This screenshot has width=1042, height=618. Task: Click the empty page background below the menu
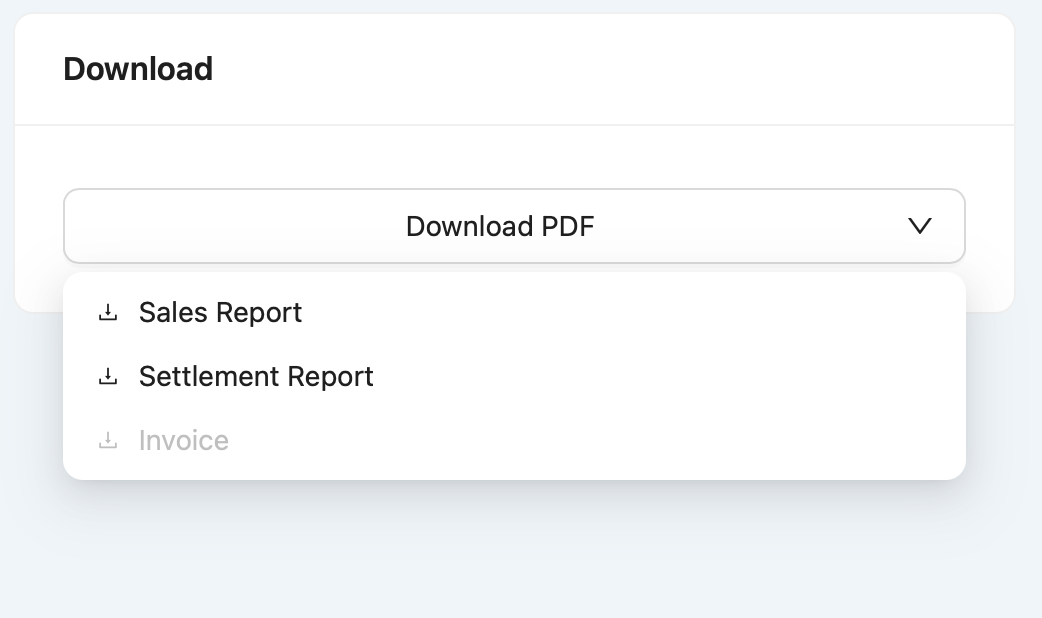tap(520, 560)
